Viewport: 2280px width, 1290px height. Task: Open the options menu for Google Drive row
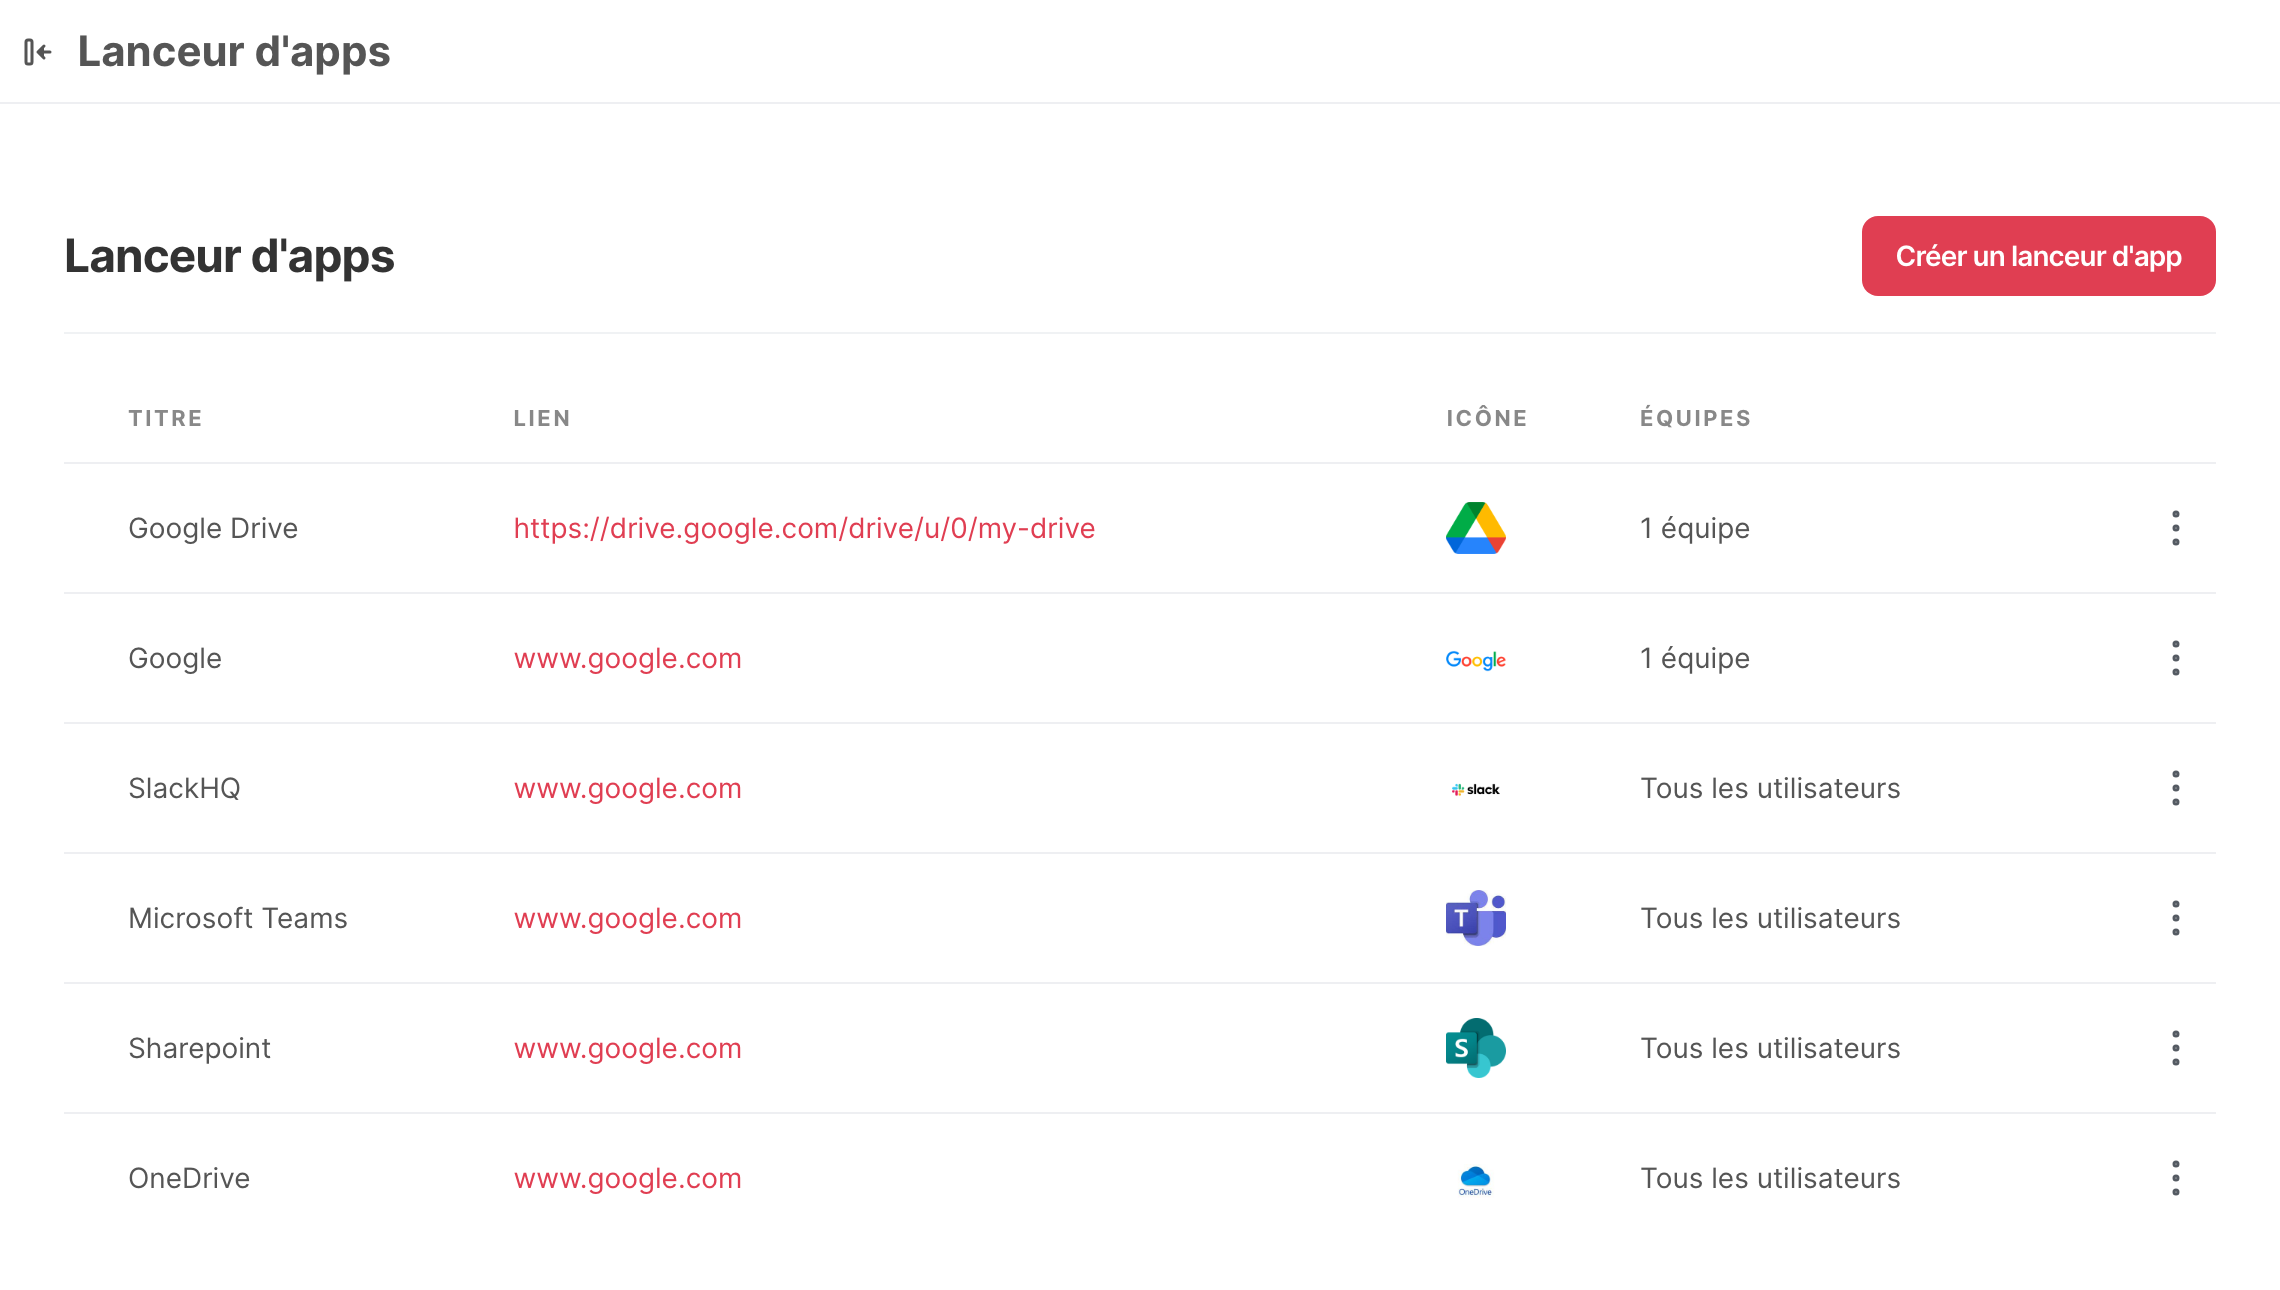coord(2176,528)
